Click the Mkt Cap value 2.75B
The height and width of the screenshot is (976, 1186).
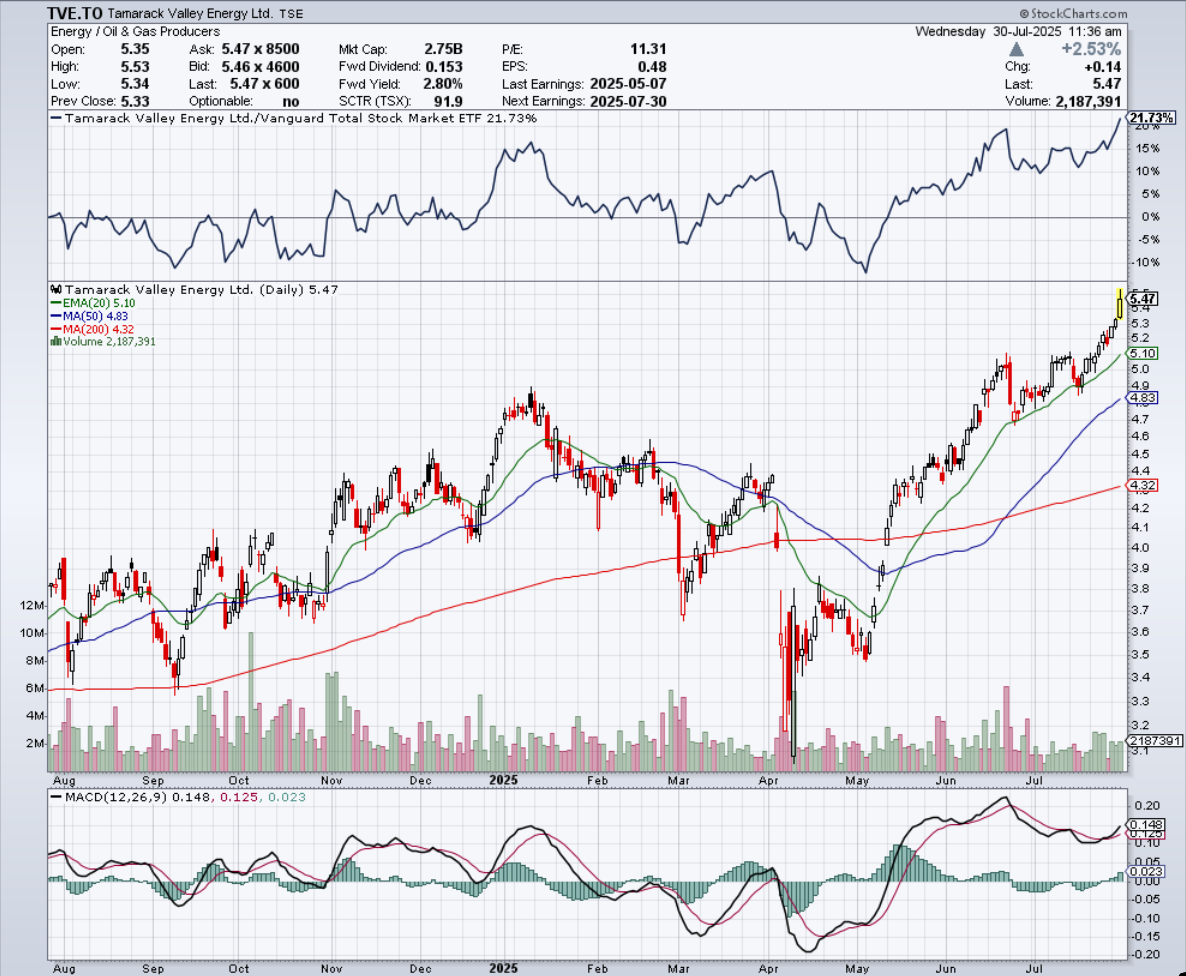point(443,49)
